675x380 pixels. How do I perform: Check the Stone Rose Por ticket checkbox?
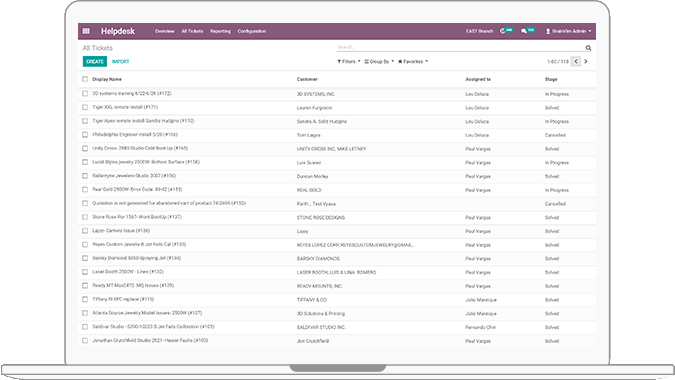point(85,217)
